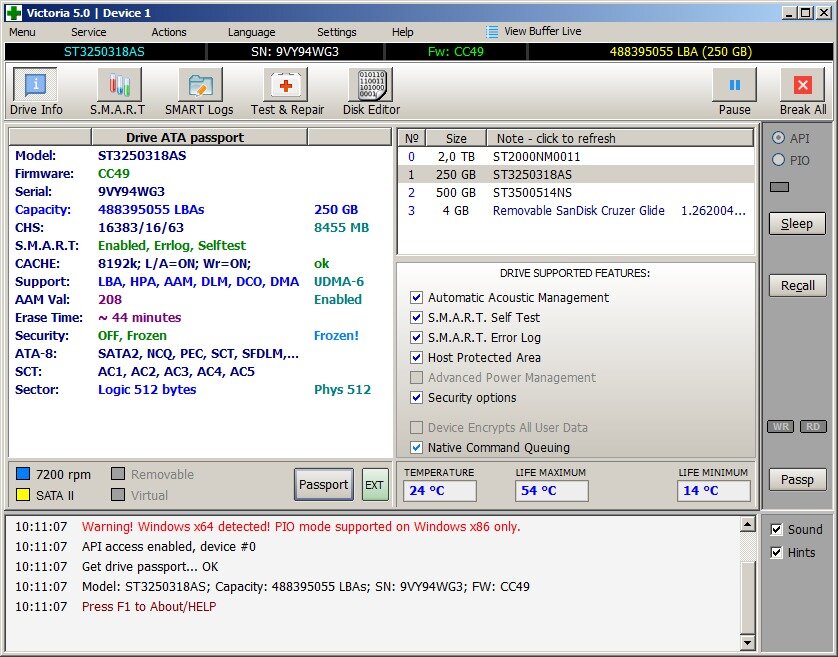
Task: Toggle S.M.A.R.T. Error Log checkbox
Action: [416, 337]
